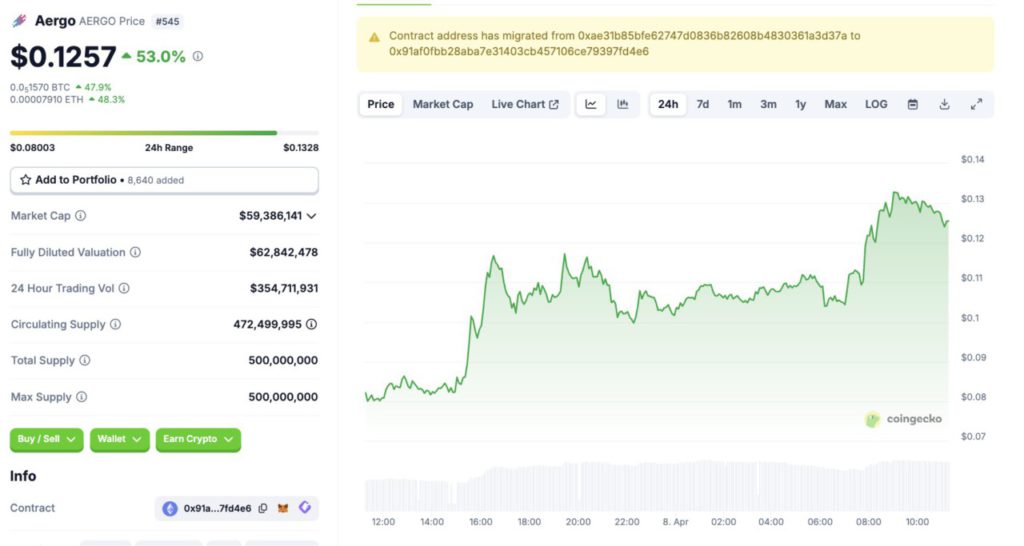
Task: Click the Total Supply 500,000,000 value
Action: (x=283, y=360)
